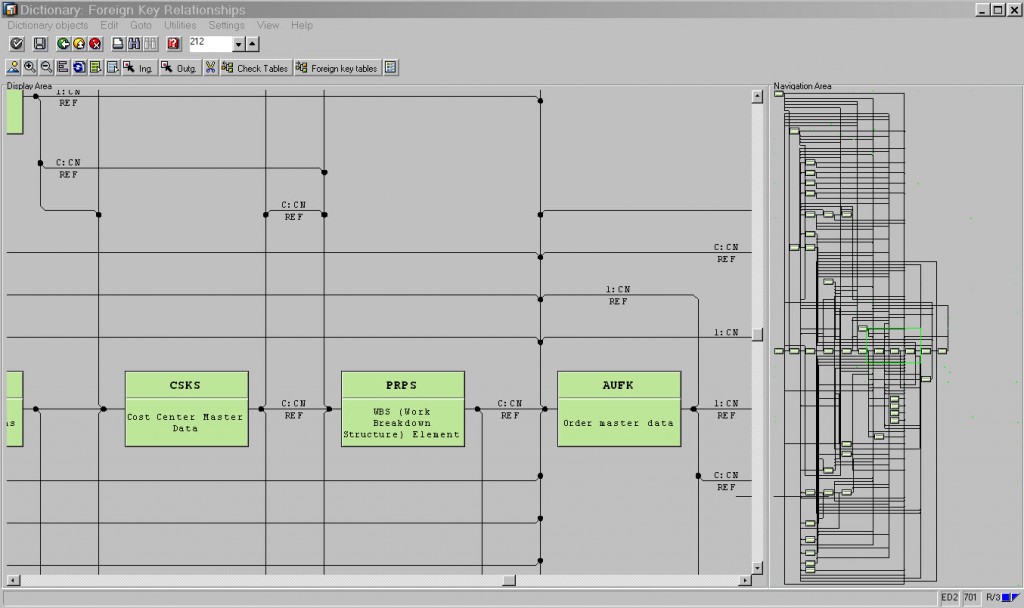
Task: Click the Check Tables button
Action: (255, 68)
